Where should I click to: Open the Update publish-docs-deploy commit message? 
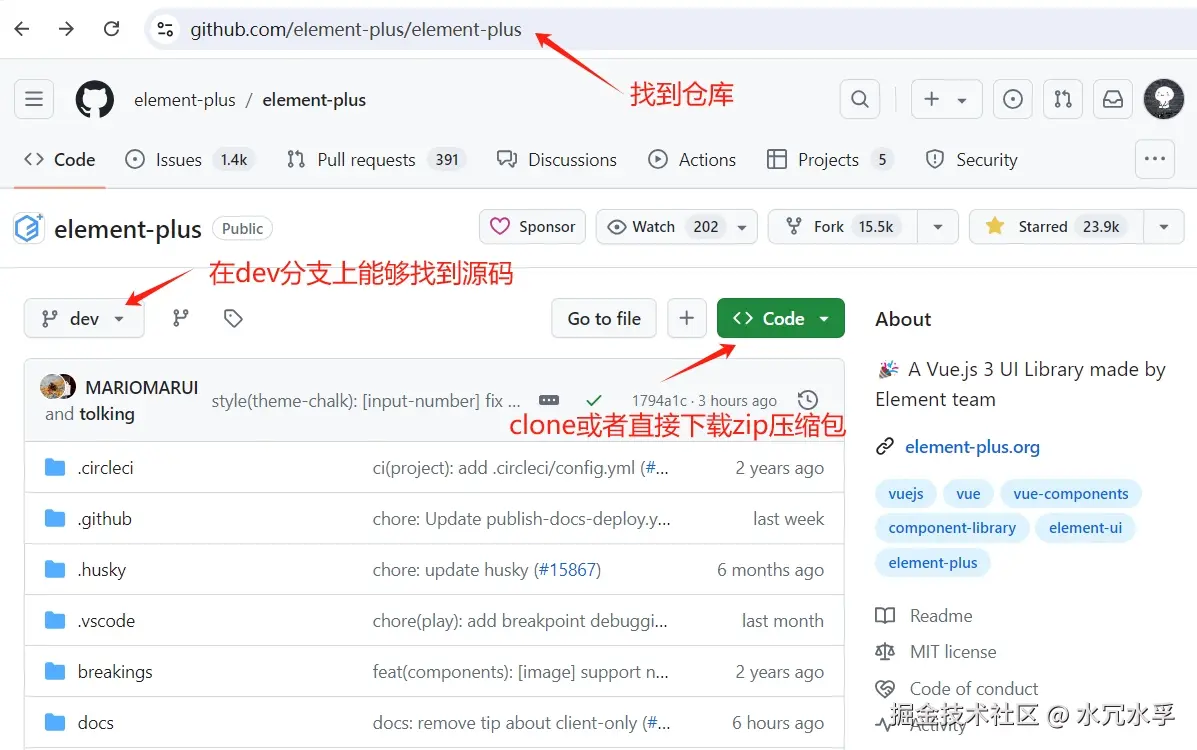521,519
